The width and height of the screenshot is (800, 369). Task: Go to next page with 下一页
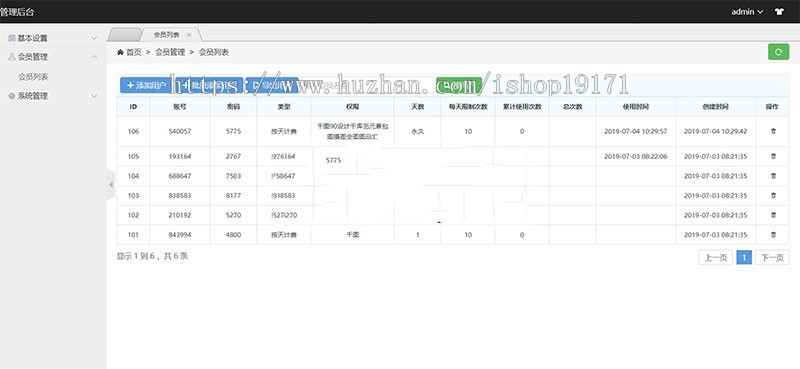(772, 258)
